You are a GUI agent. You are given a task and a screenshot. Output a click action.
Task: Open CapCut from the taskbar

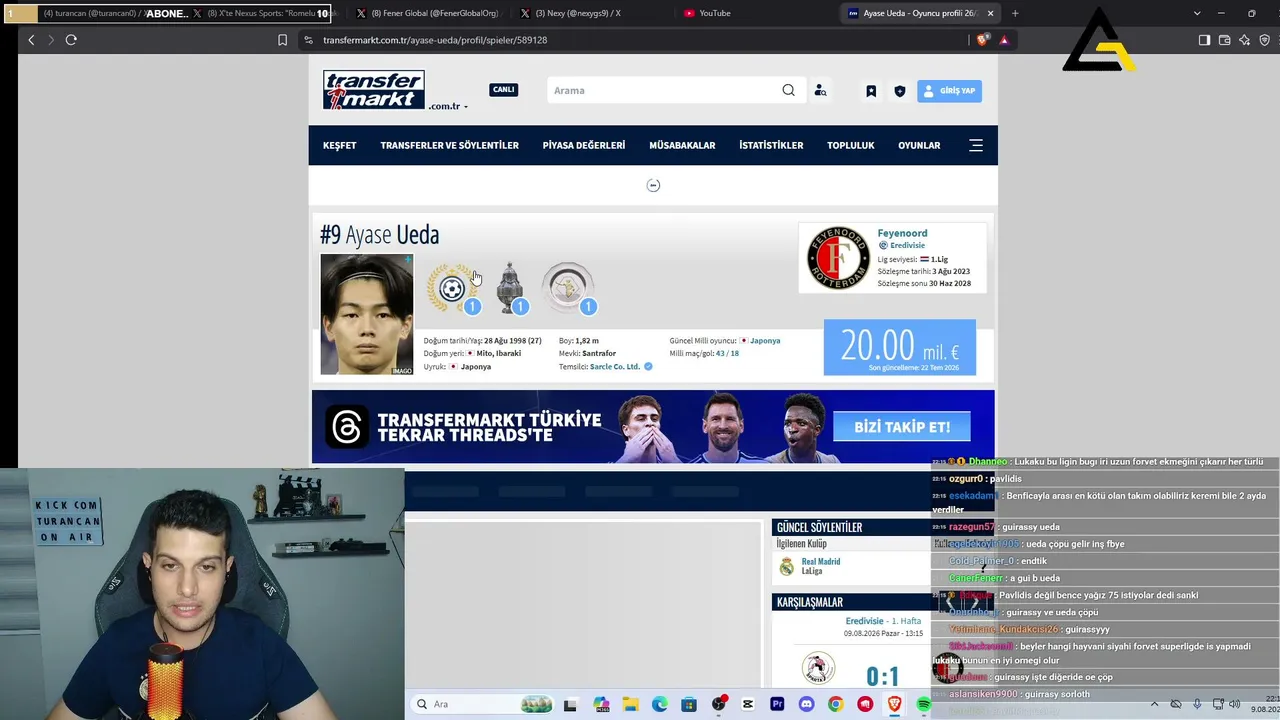coord(748,704)
